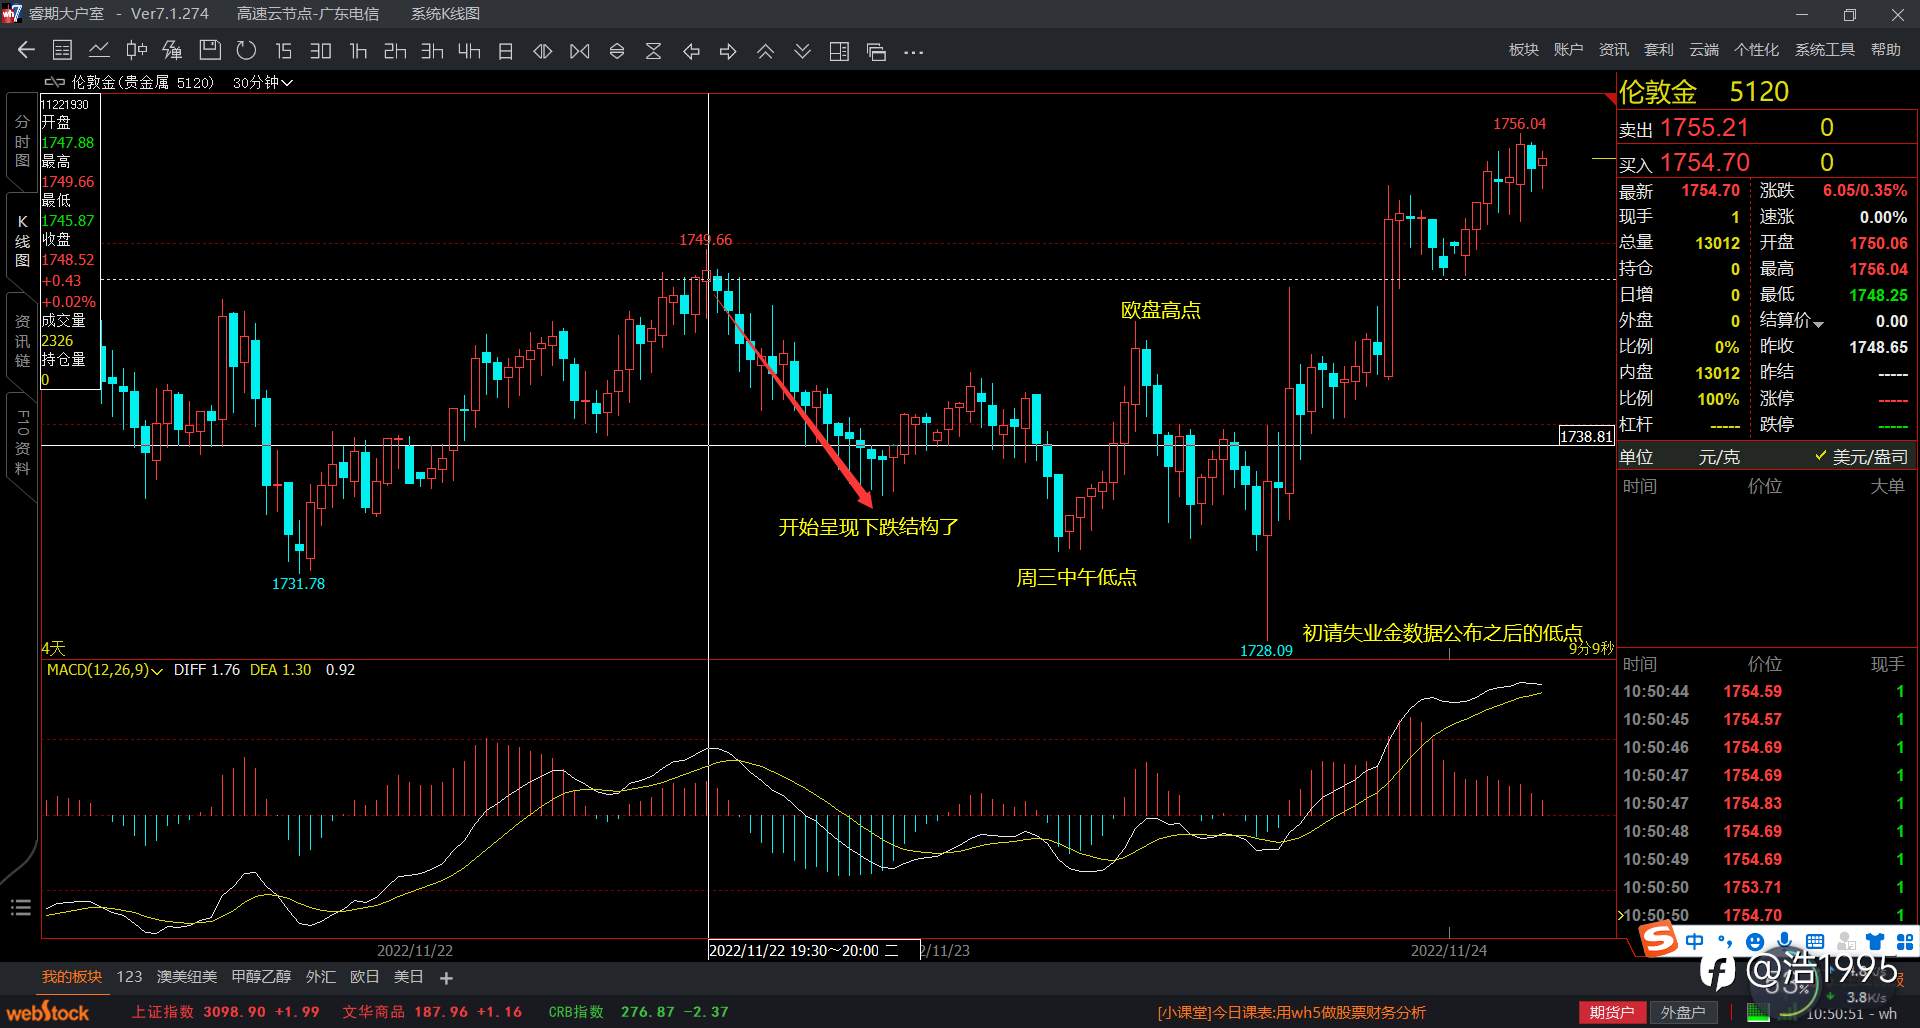
Task: Open the 系统工具 menu
Action: point(1825,50)
